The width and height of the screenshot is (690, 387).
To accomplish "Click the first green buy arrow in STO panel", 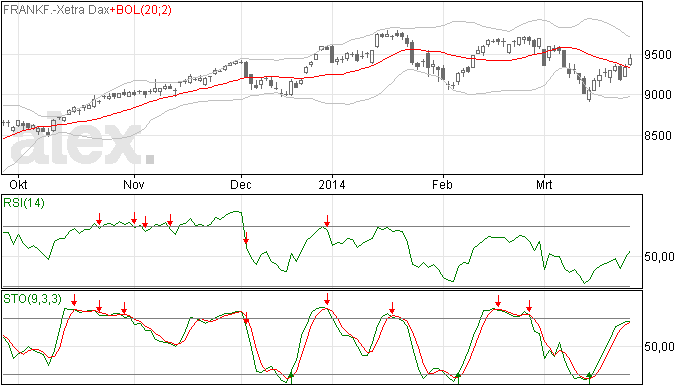I will (290, 378).
